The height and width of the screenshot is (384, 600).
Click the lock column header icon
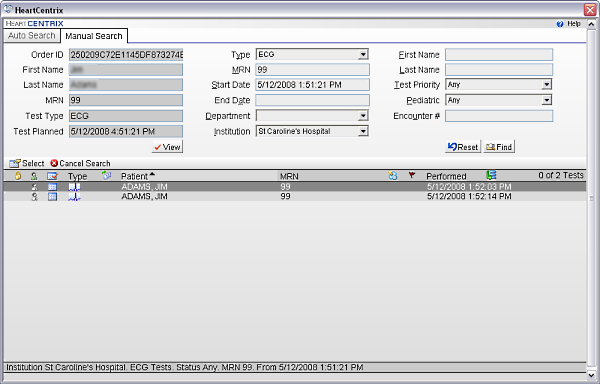(x=18, y=176)
